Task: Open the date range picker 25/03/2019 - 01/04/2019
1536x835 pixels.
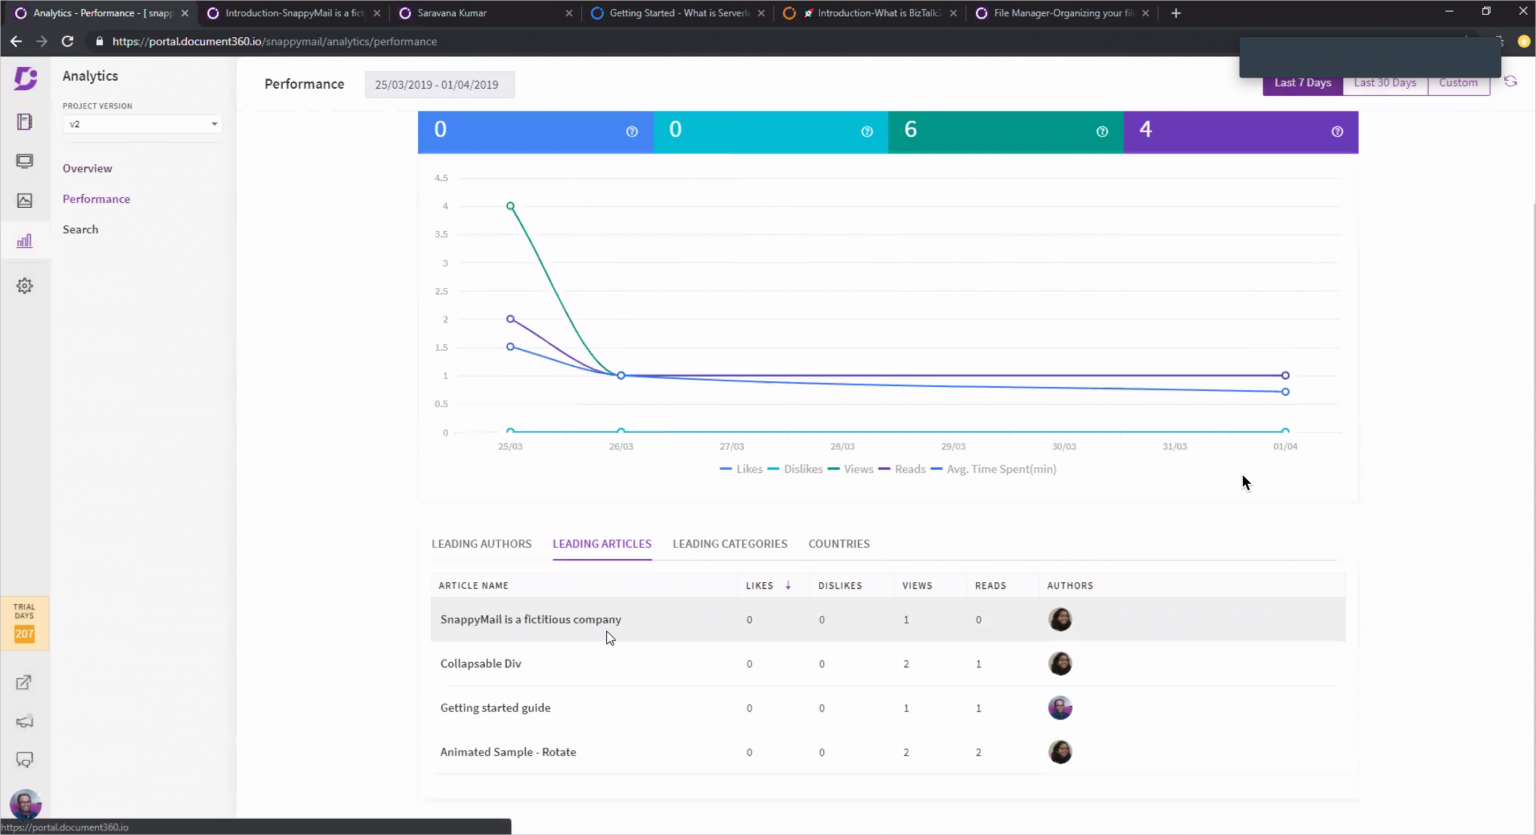Action: [x=438, y=85]
